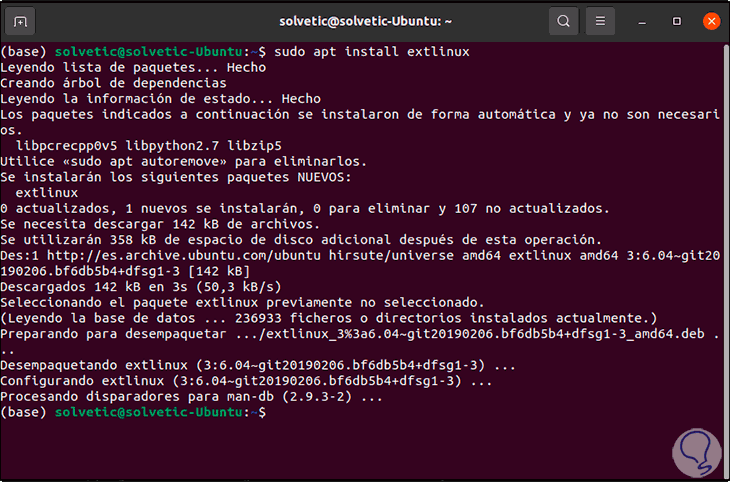Click line 'Utilice «sudo apt autoremove» para eliminarlos.'

[184, 162]
